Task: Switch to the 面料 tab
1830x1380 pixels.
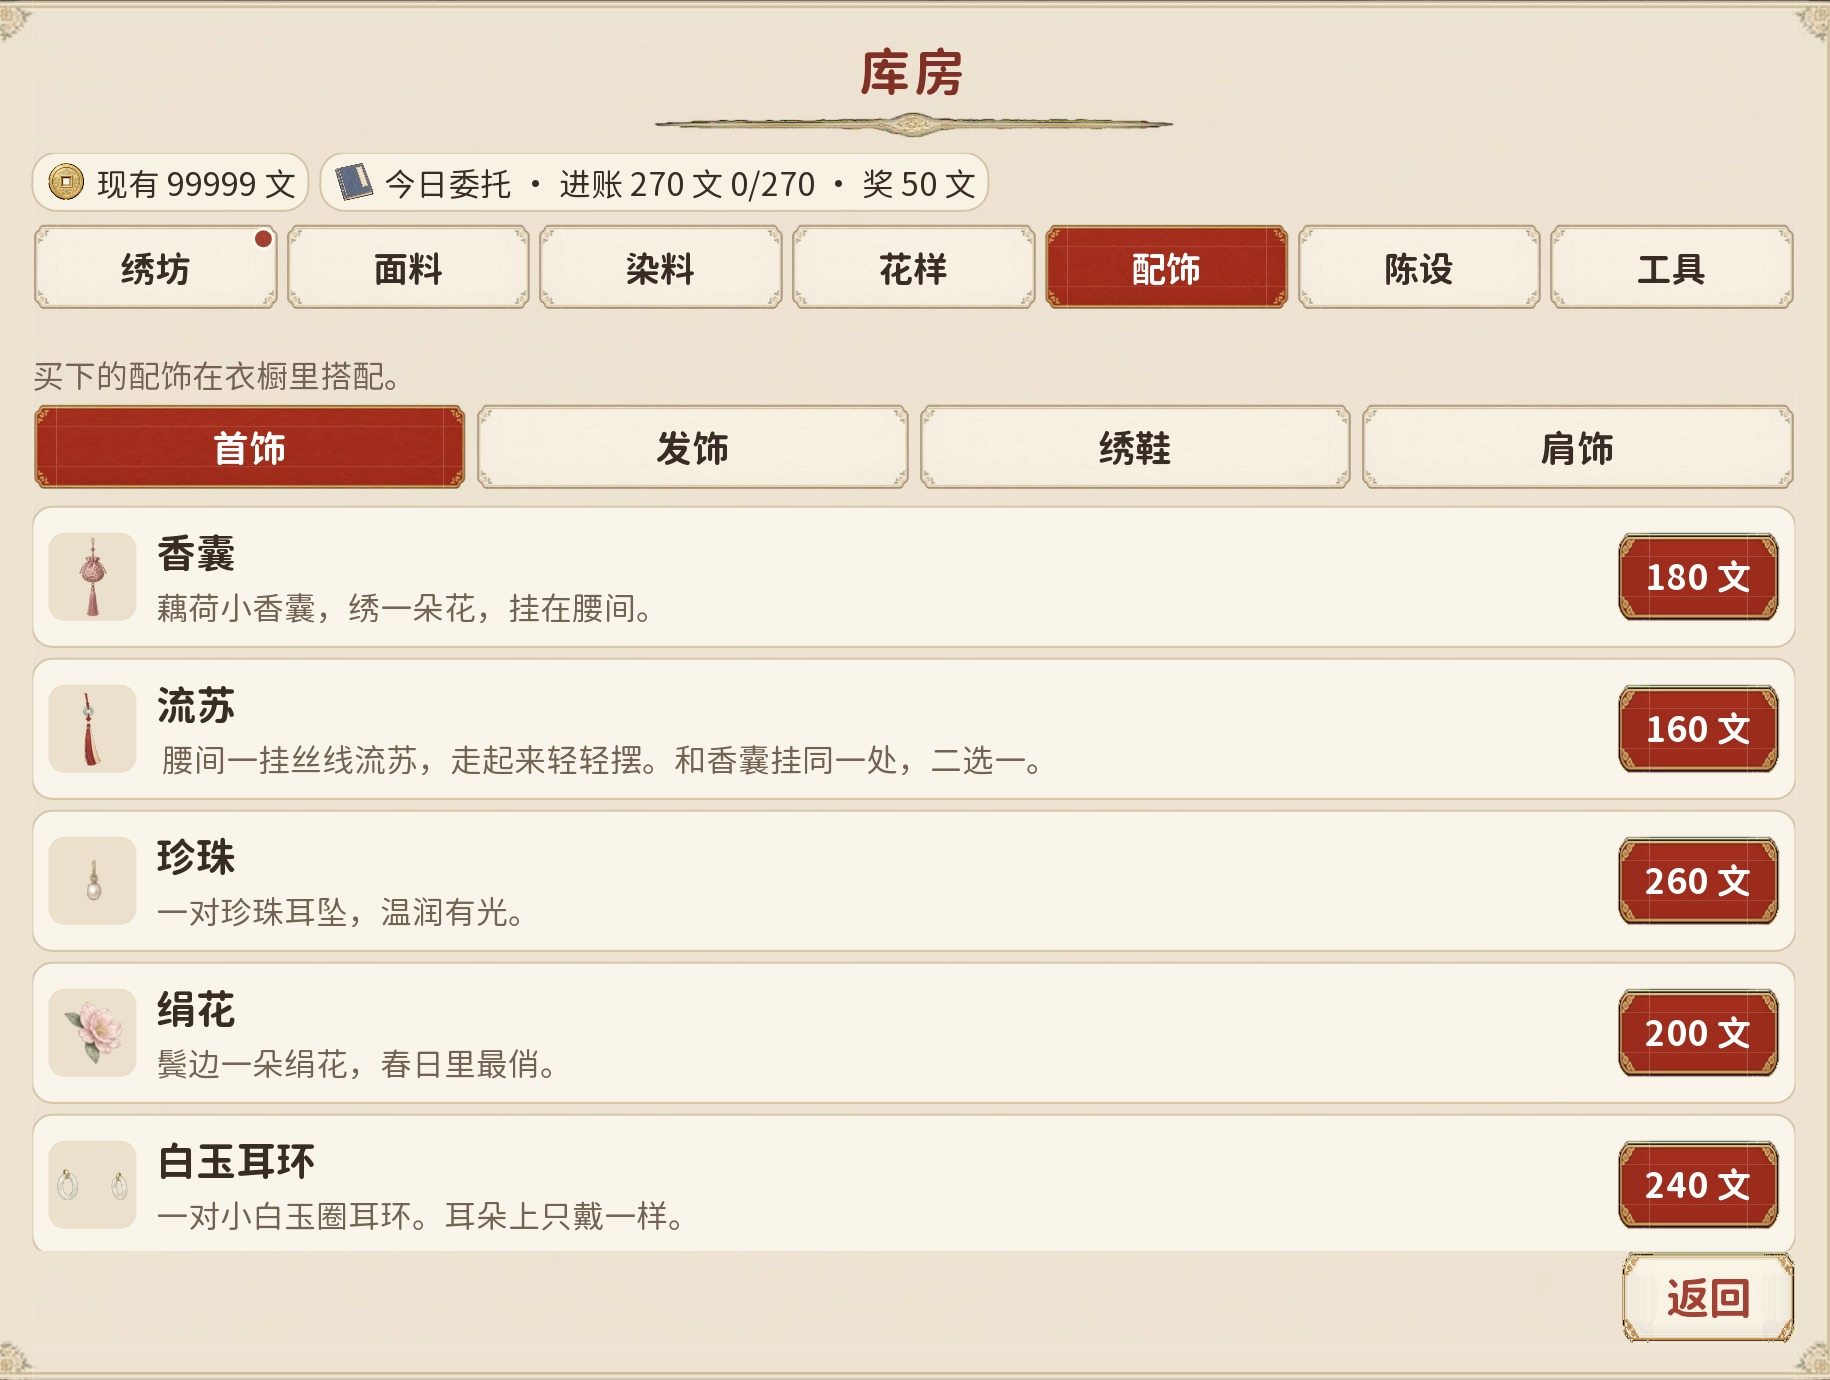Action: [408, 268]
